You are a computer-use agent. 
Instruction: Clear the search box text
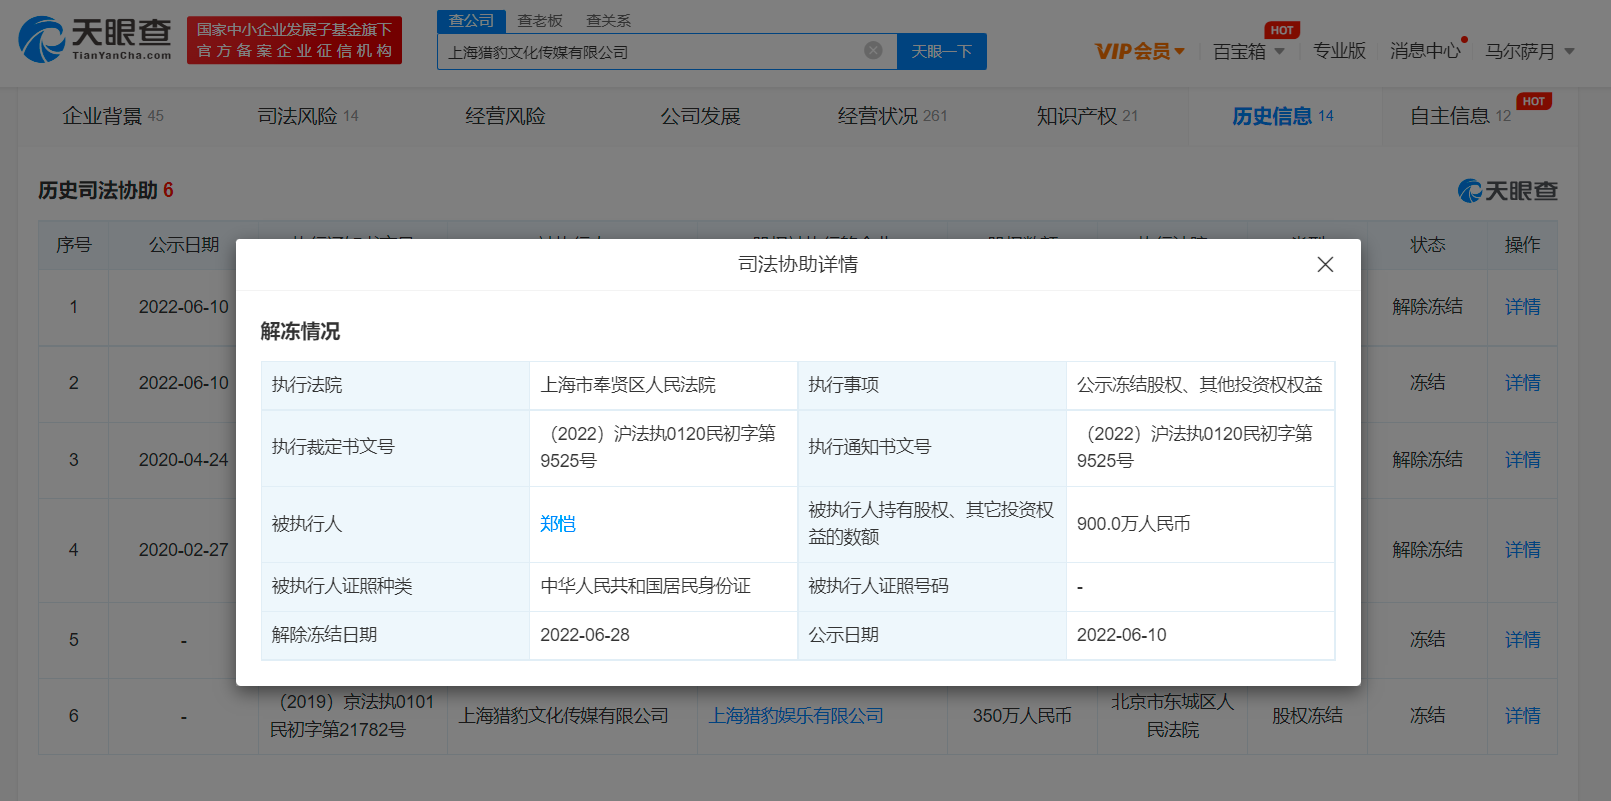[873, 50]
